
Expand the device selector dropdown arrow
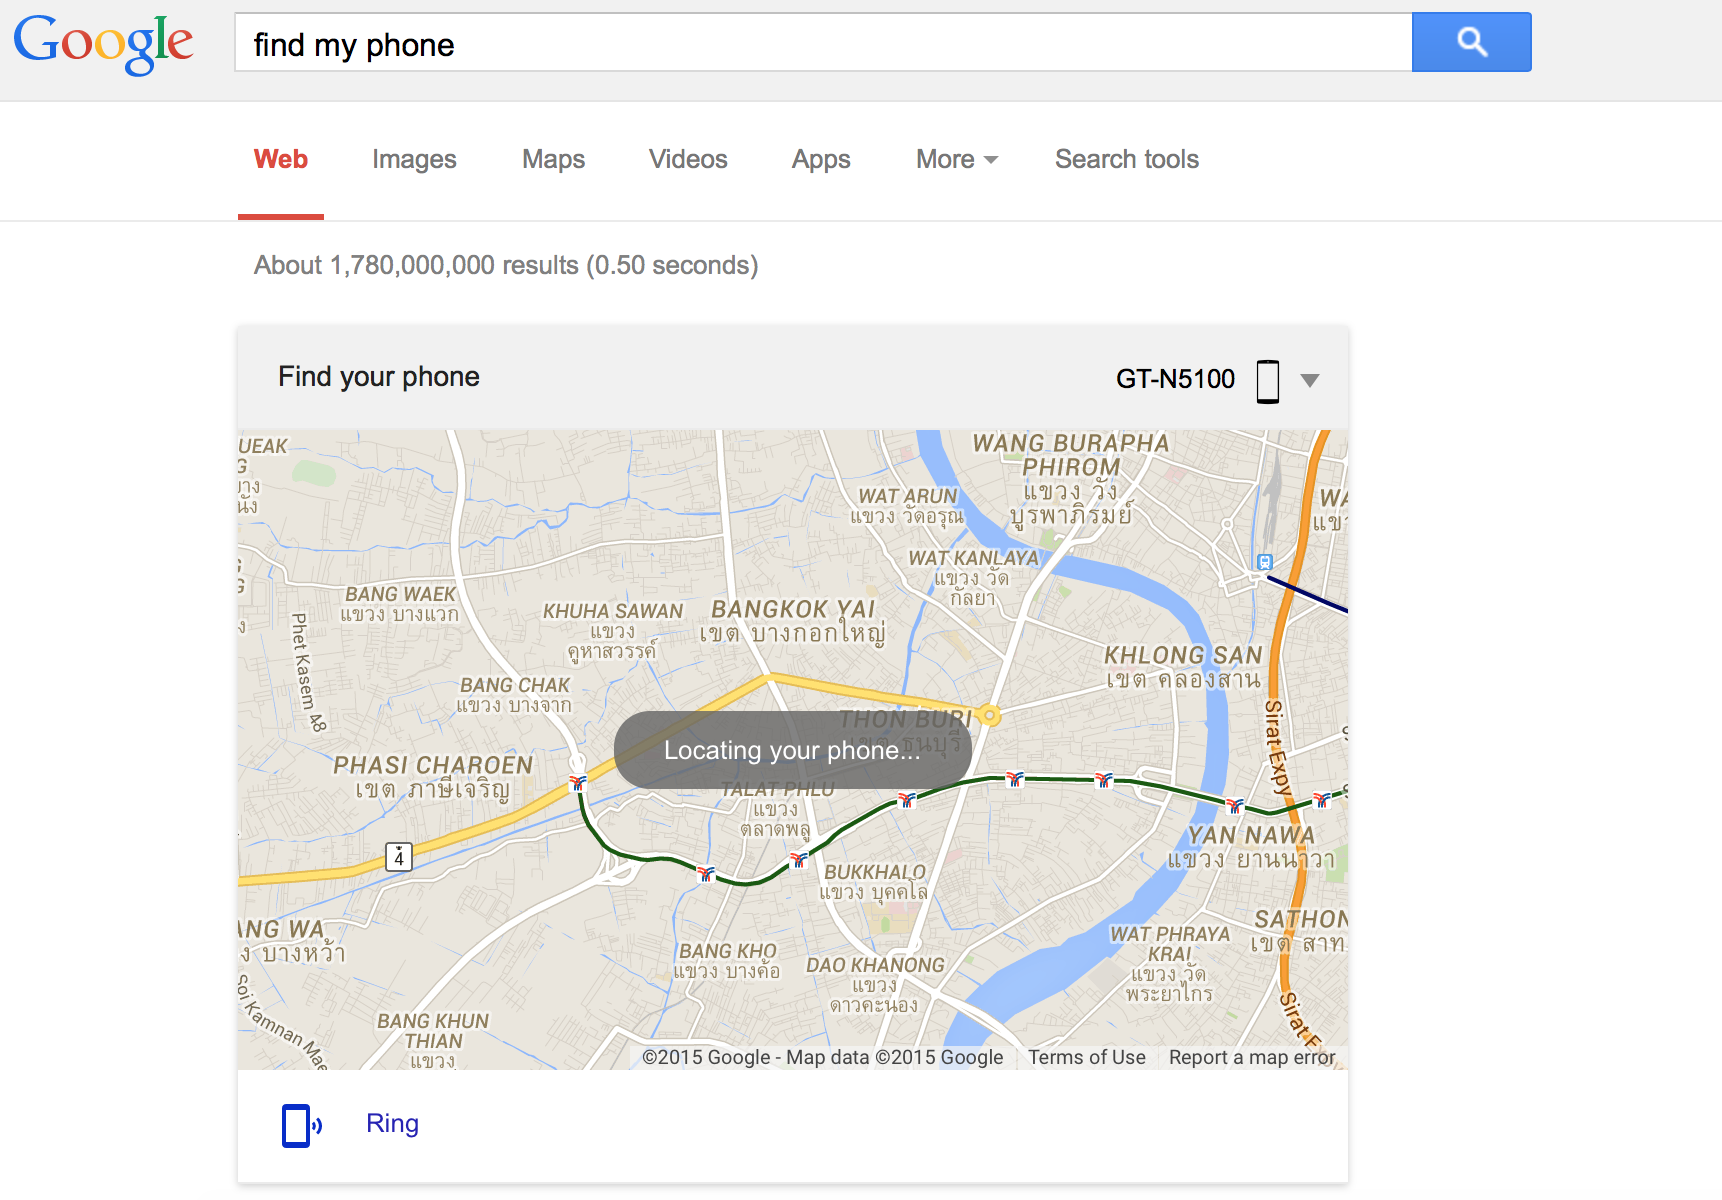pos(1309,380)
